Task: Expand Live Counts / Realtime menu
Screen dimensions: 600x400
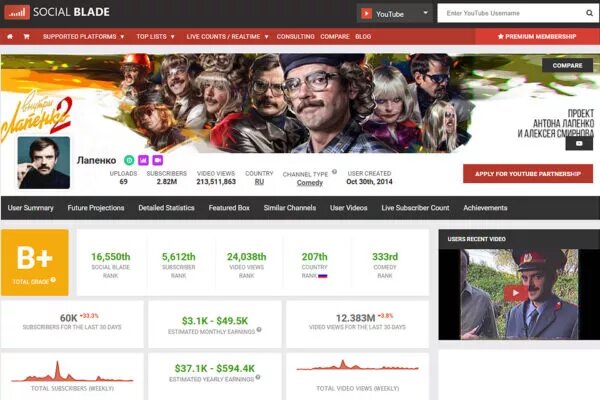Action: pyautogui.click(x=228, y=36)
